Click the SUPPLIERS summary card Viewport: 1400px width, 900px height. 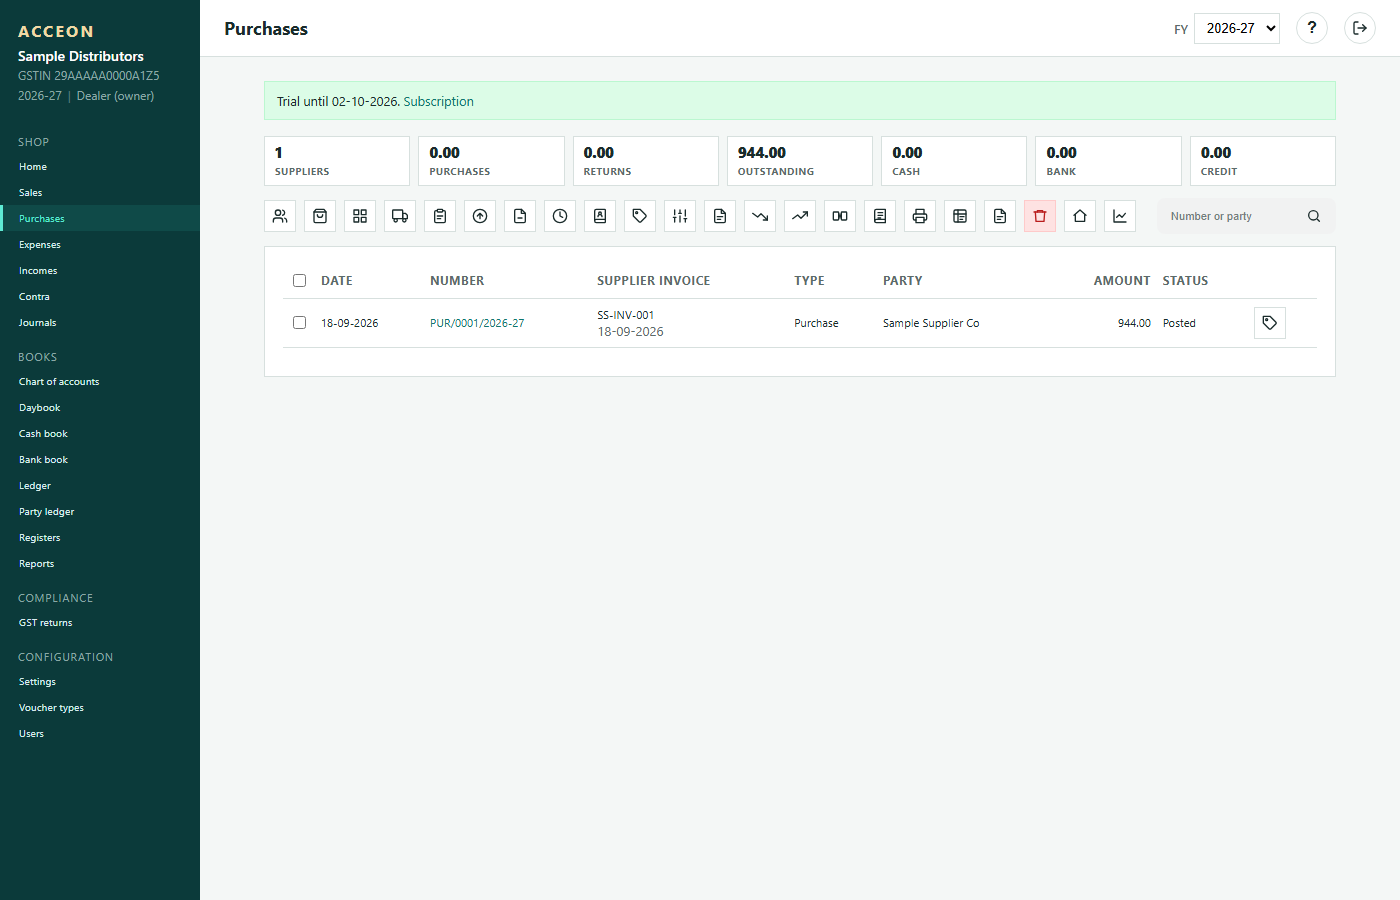coord(337,161)
